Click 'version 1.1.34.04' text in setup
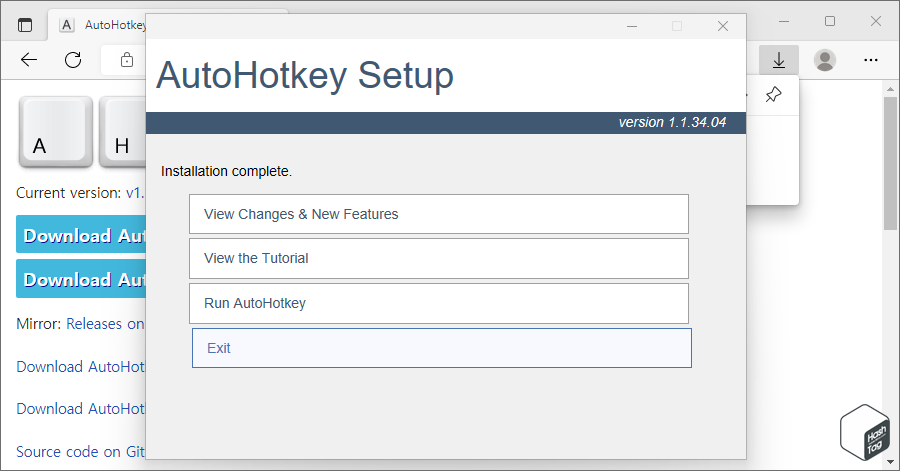This screenshot has height=471, width=900. coord(672,122)
